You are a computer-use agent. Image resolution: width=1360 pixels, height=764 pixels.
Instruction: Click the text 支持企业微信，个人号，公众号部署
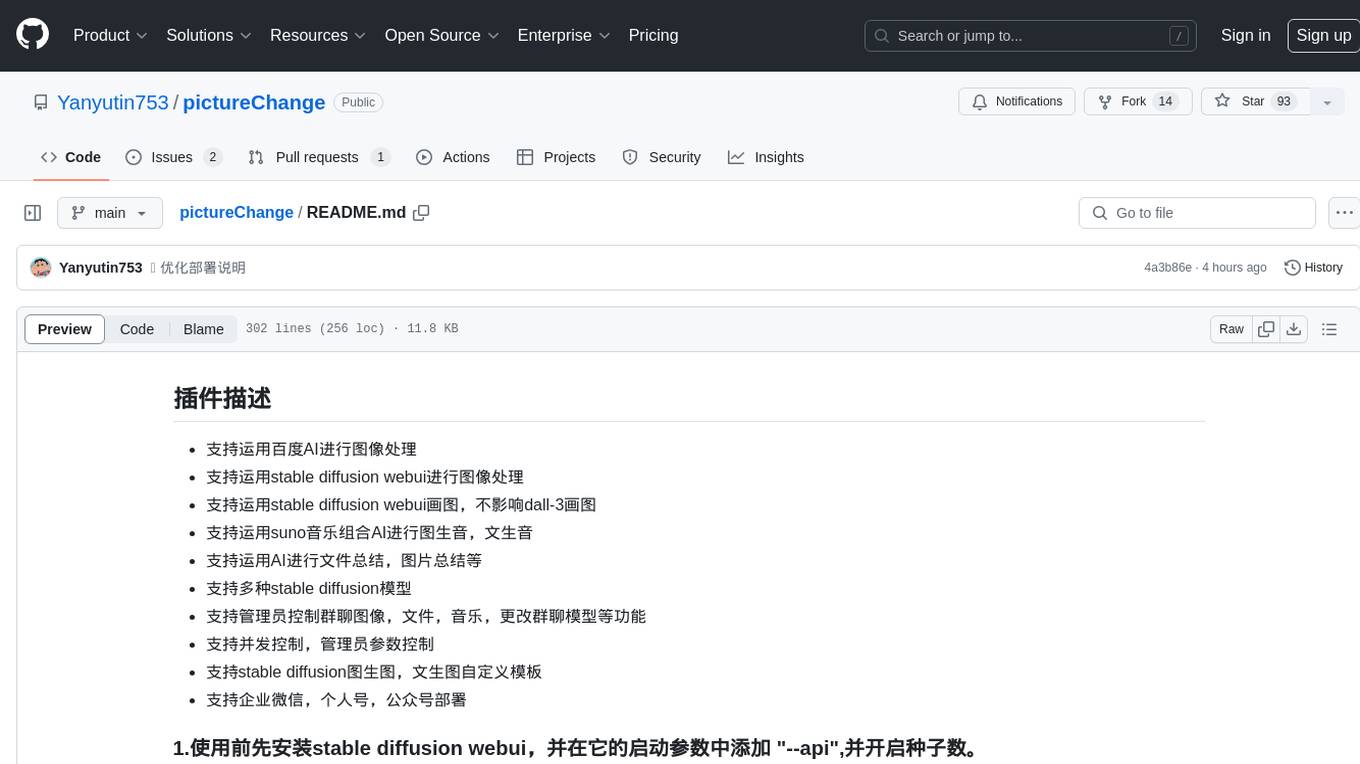pyautogui.click(x=336, y=700)
